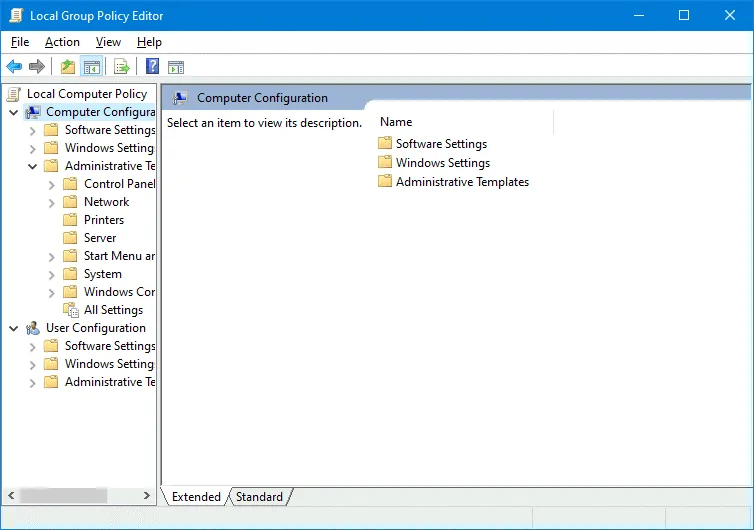Toggle the Show/Hide Action Pane icon
754x530 pixels.
click(x=176, y=67)
